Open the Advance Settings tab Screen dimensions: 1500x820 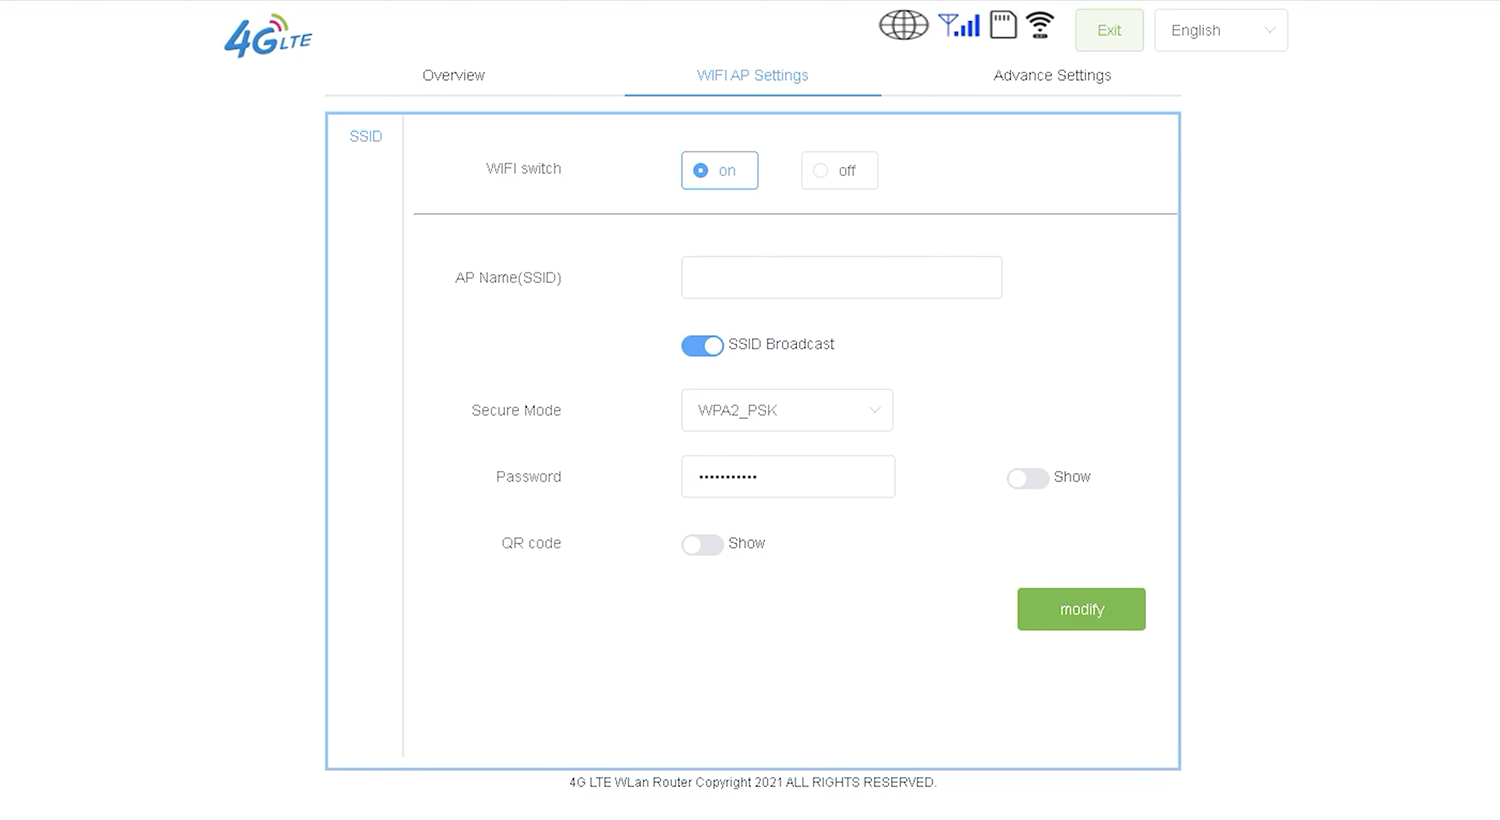tap(1052, 75)
